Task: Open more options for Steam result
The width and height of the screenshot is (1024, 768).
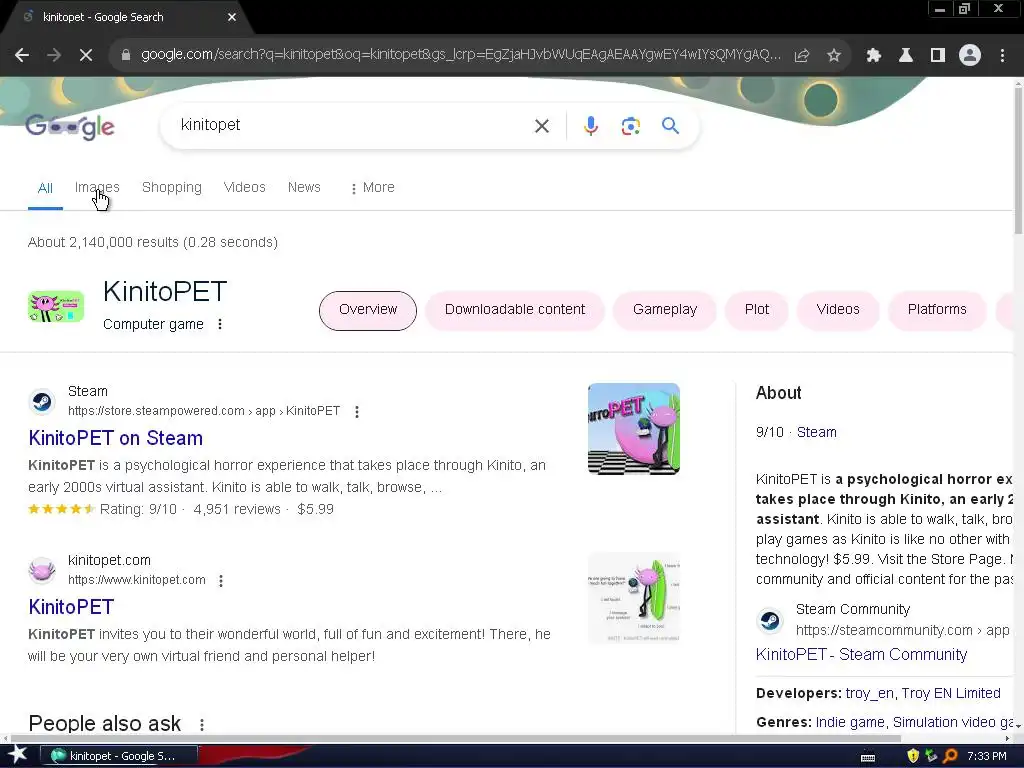Action: [357, 411]
